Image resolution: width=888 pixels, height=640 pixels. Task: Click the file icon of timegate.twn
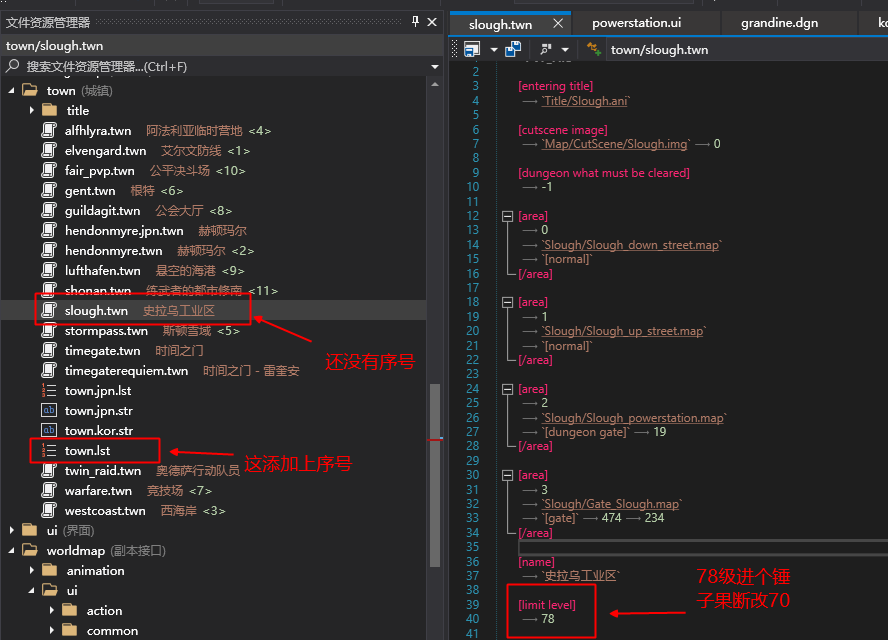pos(49,350)
